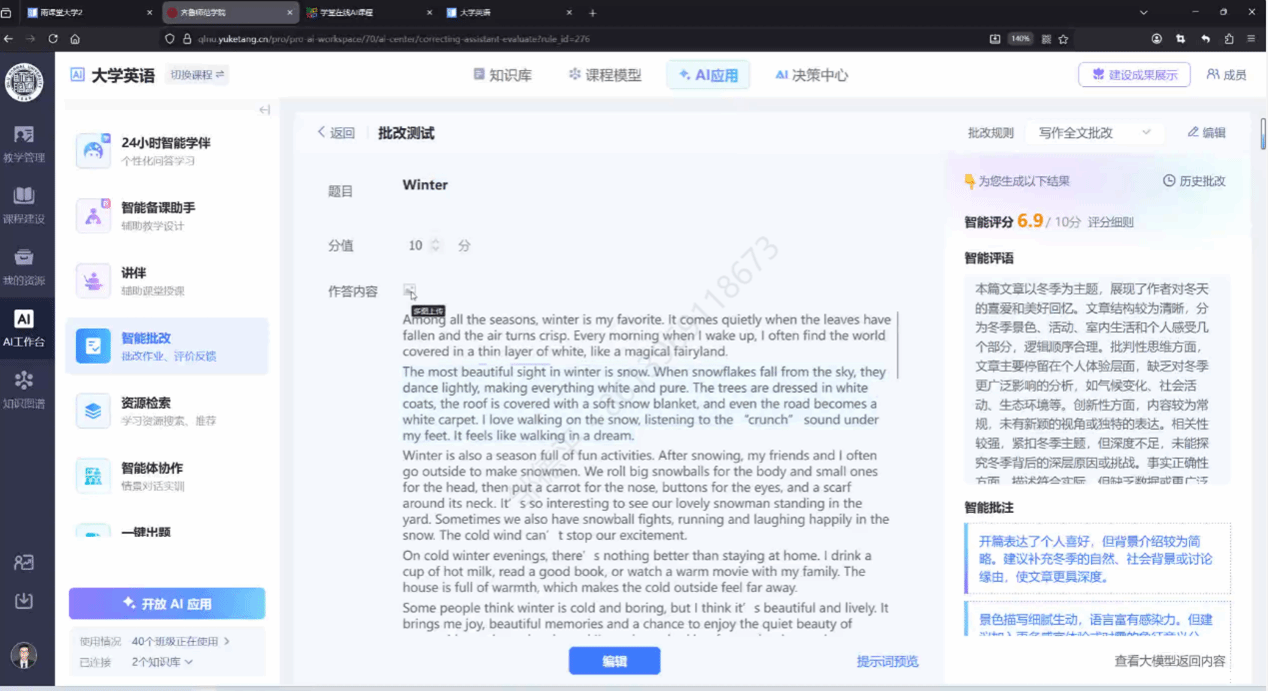This screenshot has height=691, width=1268.
Task: Adjust the 分值 score stepper
Action: (435, 245)
